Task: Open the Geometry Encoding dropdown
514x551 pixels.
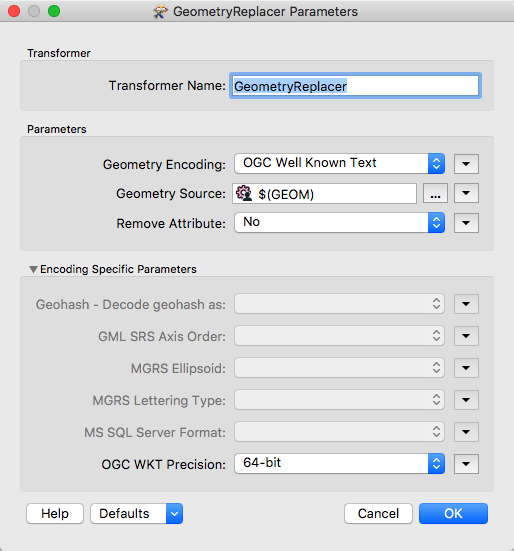Action: point(339,163)
